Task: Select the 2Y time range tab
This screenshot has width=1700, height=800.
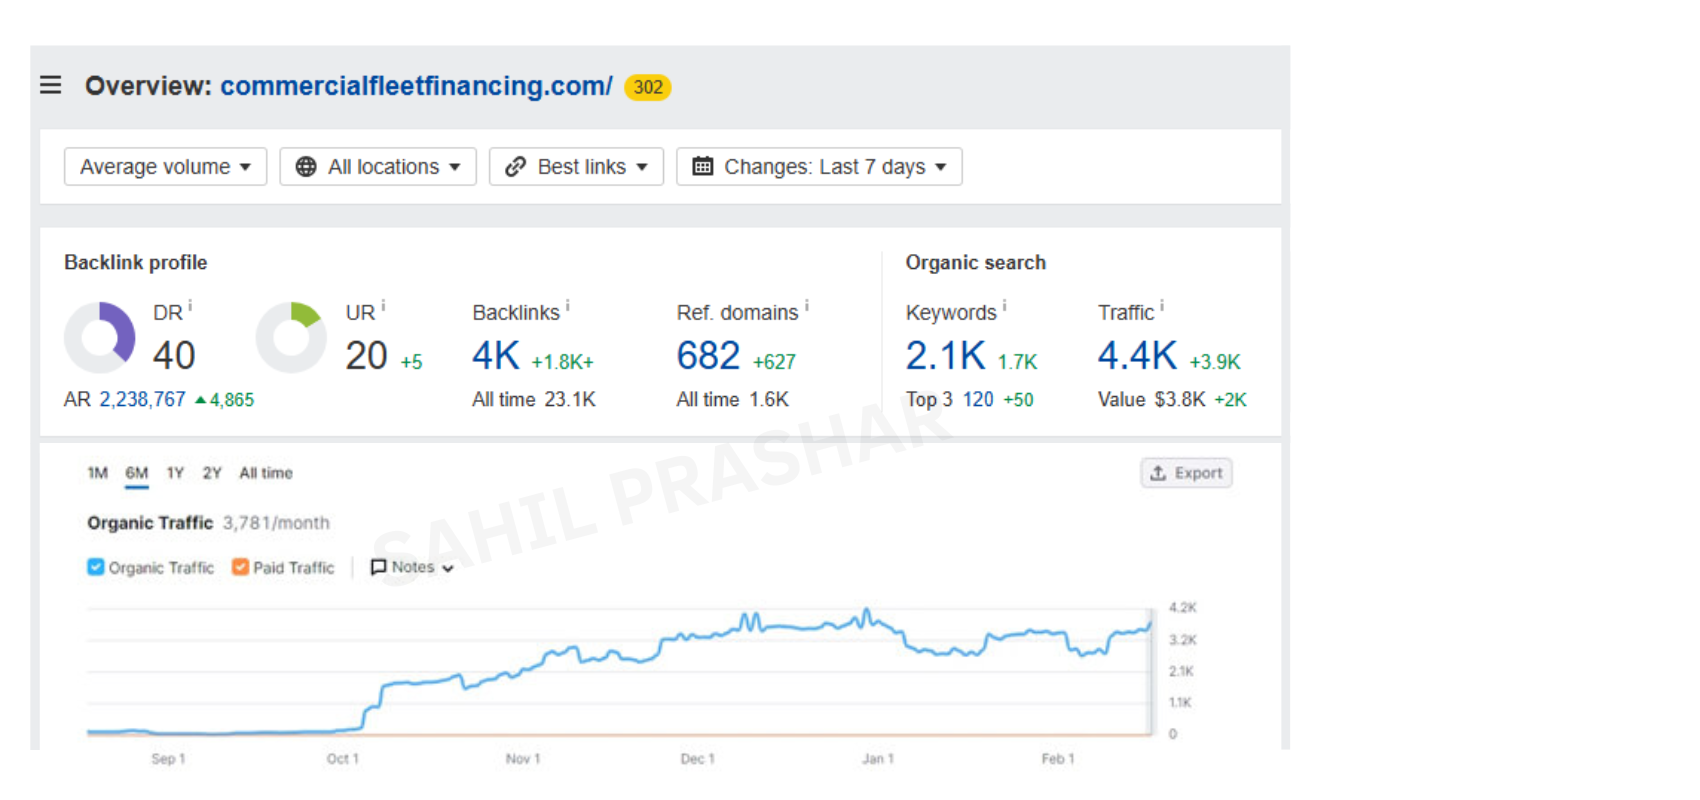Action: tap(212, 473)
